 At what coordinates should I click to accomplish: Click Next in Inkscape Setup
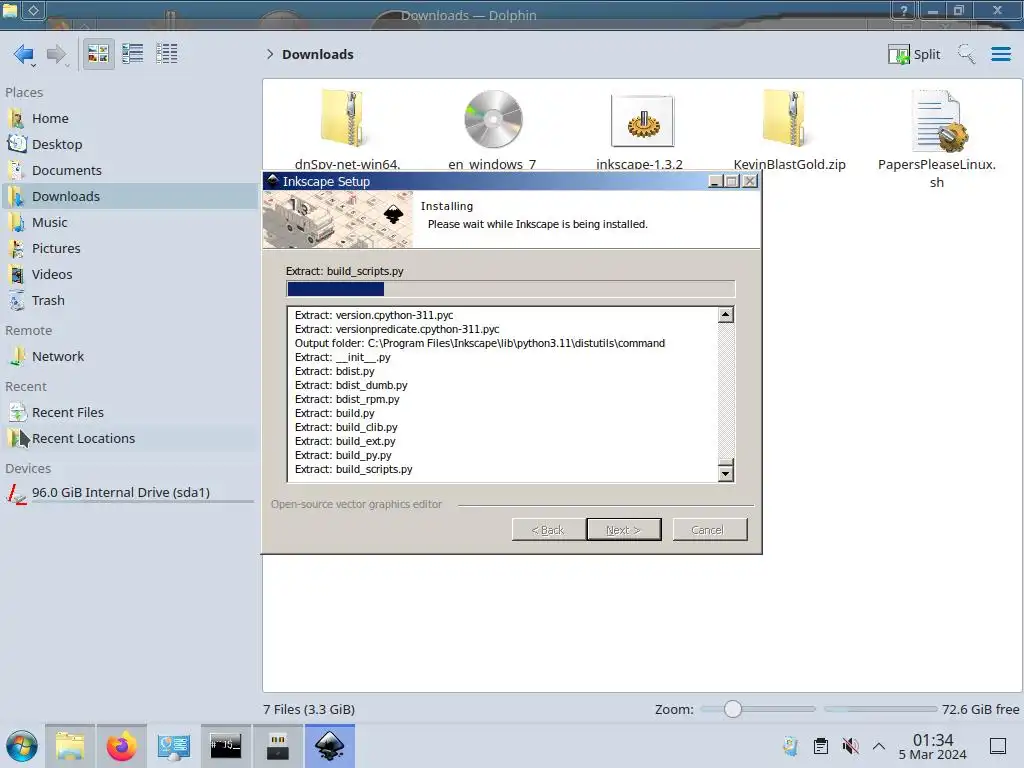624,530
